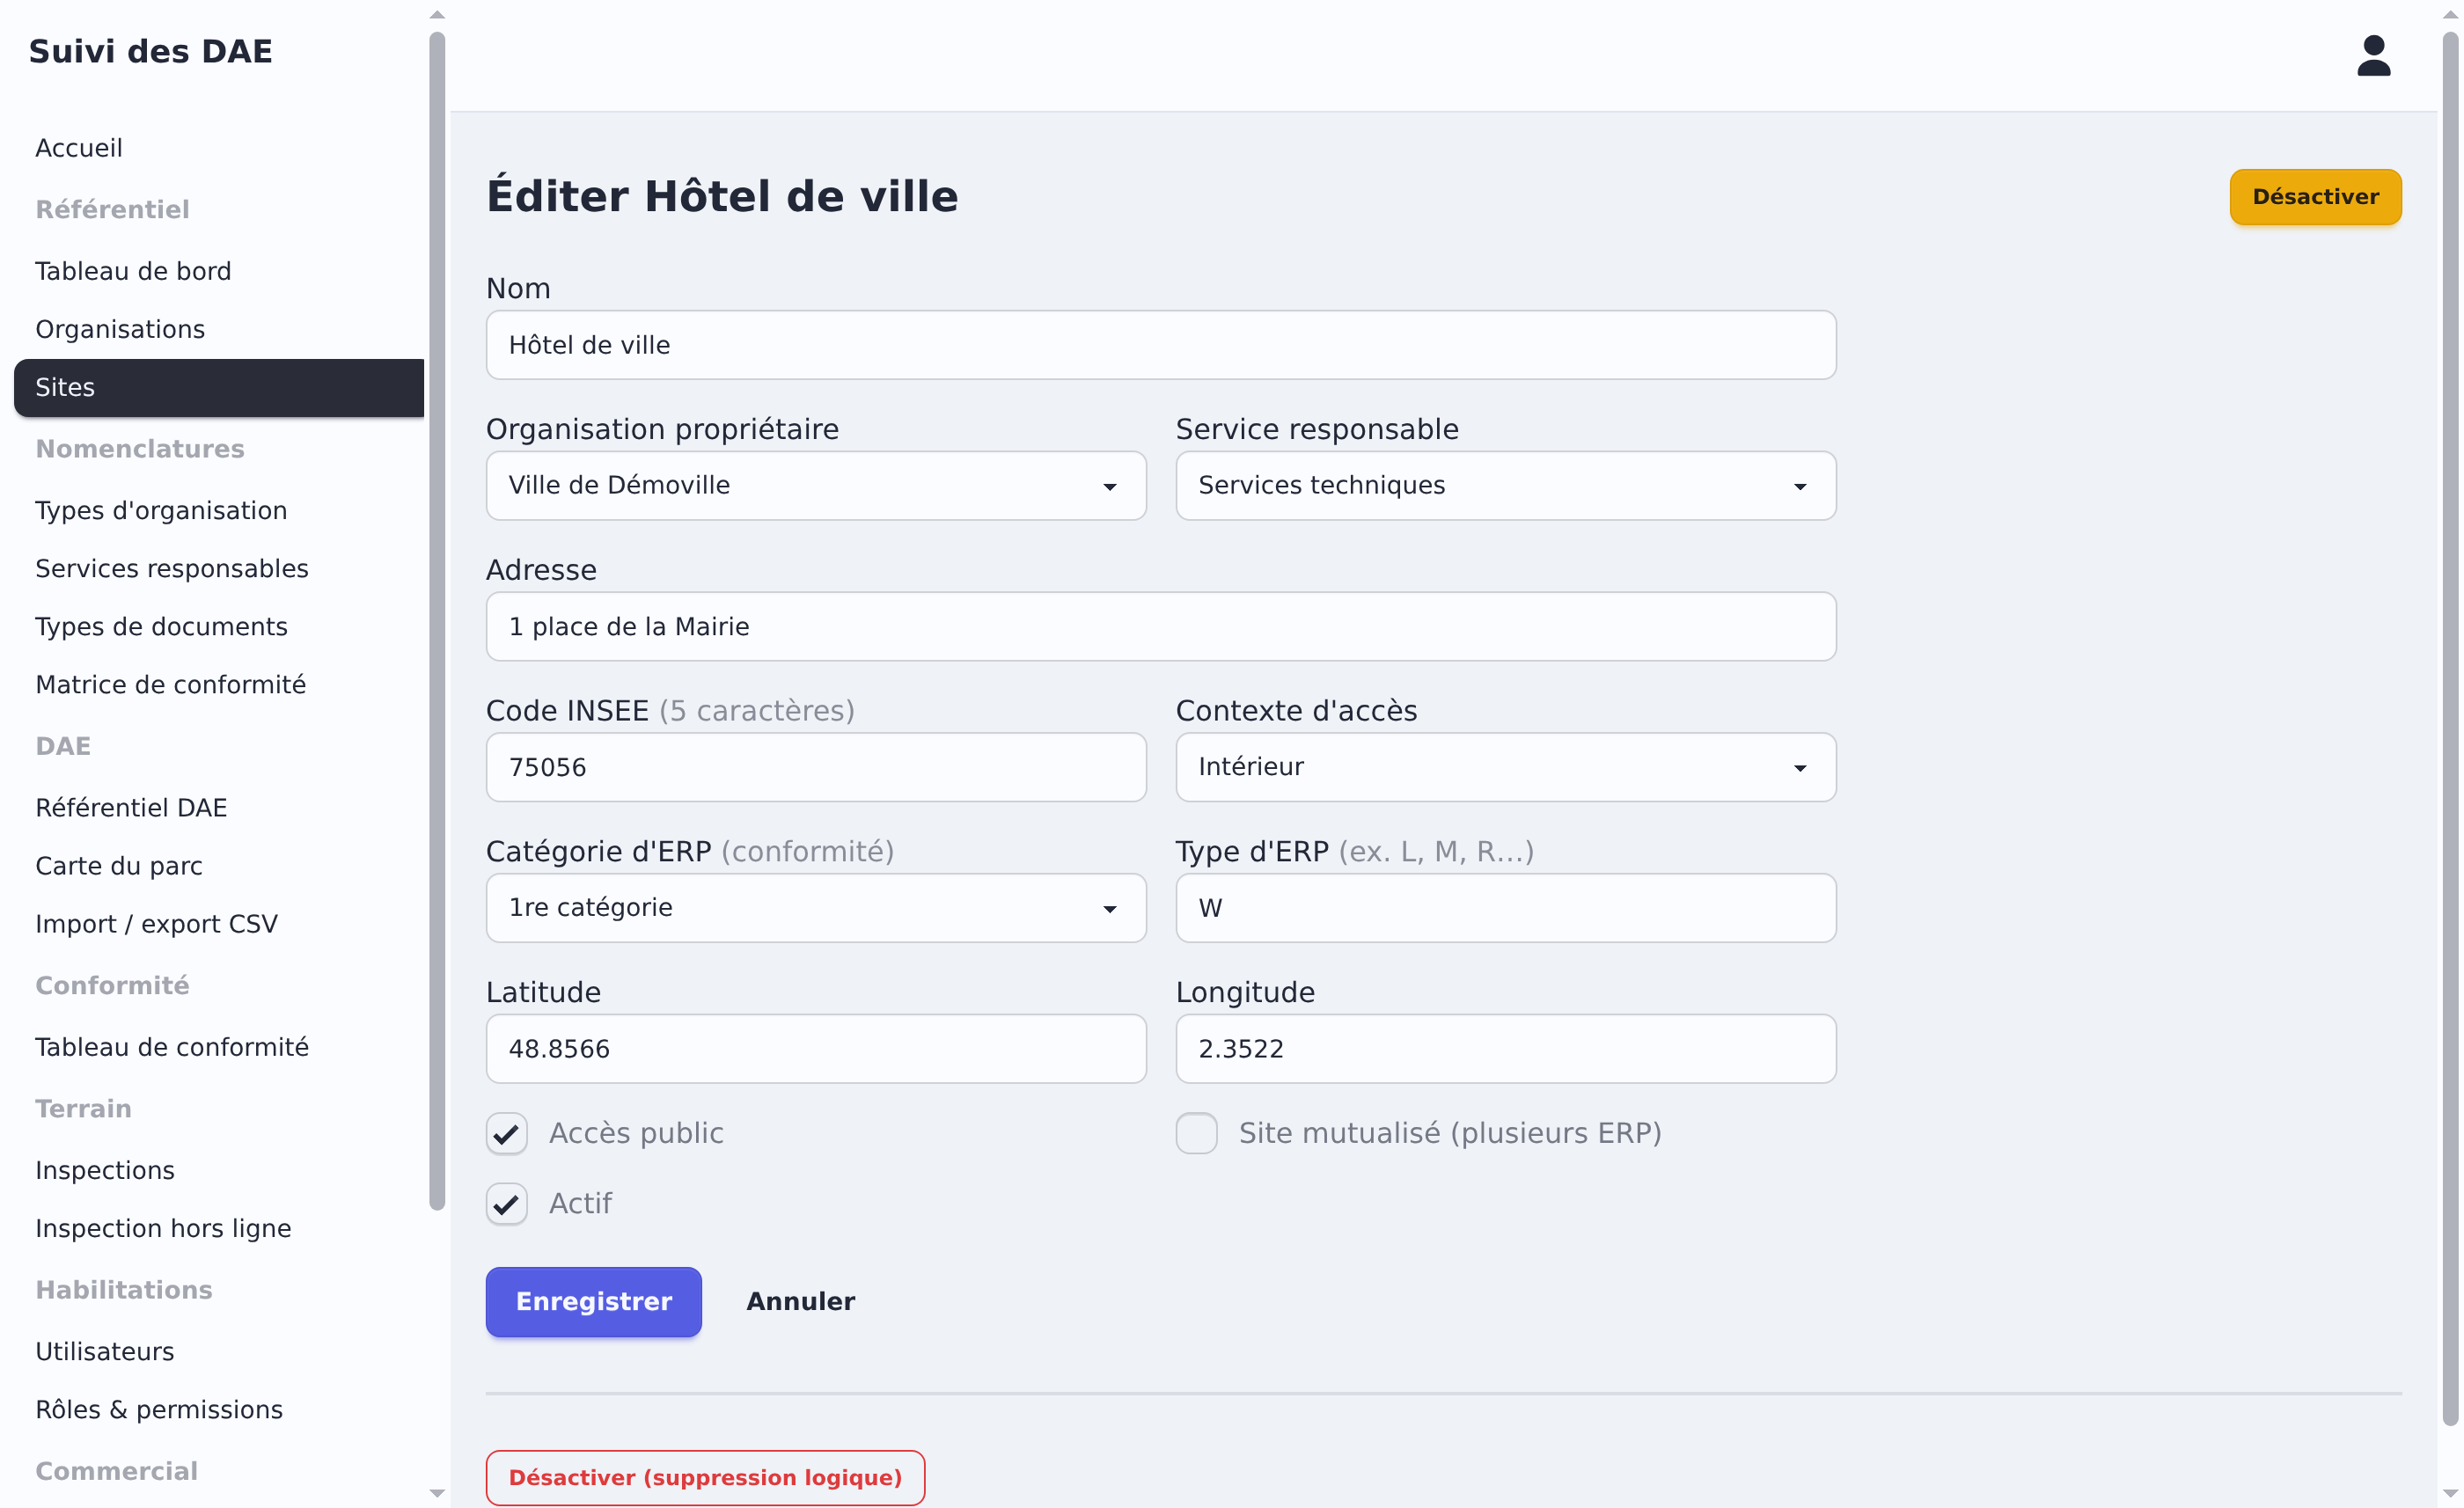Go to Accueil in the sidebar
Screen dimensions: 2464x1508
[x=219, y=148]
